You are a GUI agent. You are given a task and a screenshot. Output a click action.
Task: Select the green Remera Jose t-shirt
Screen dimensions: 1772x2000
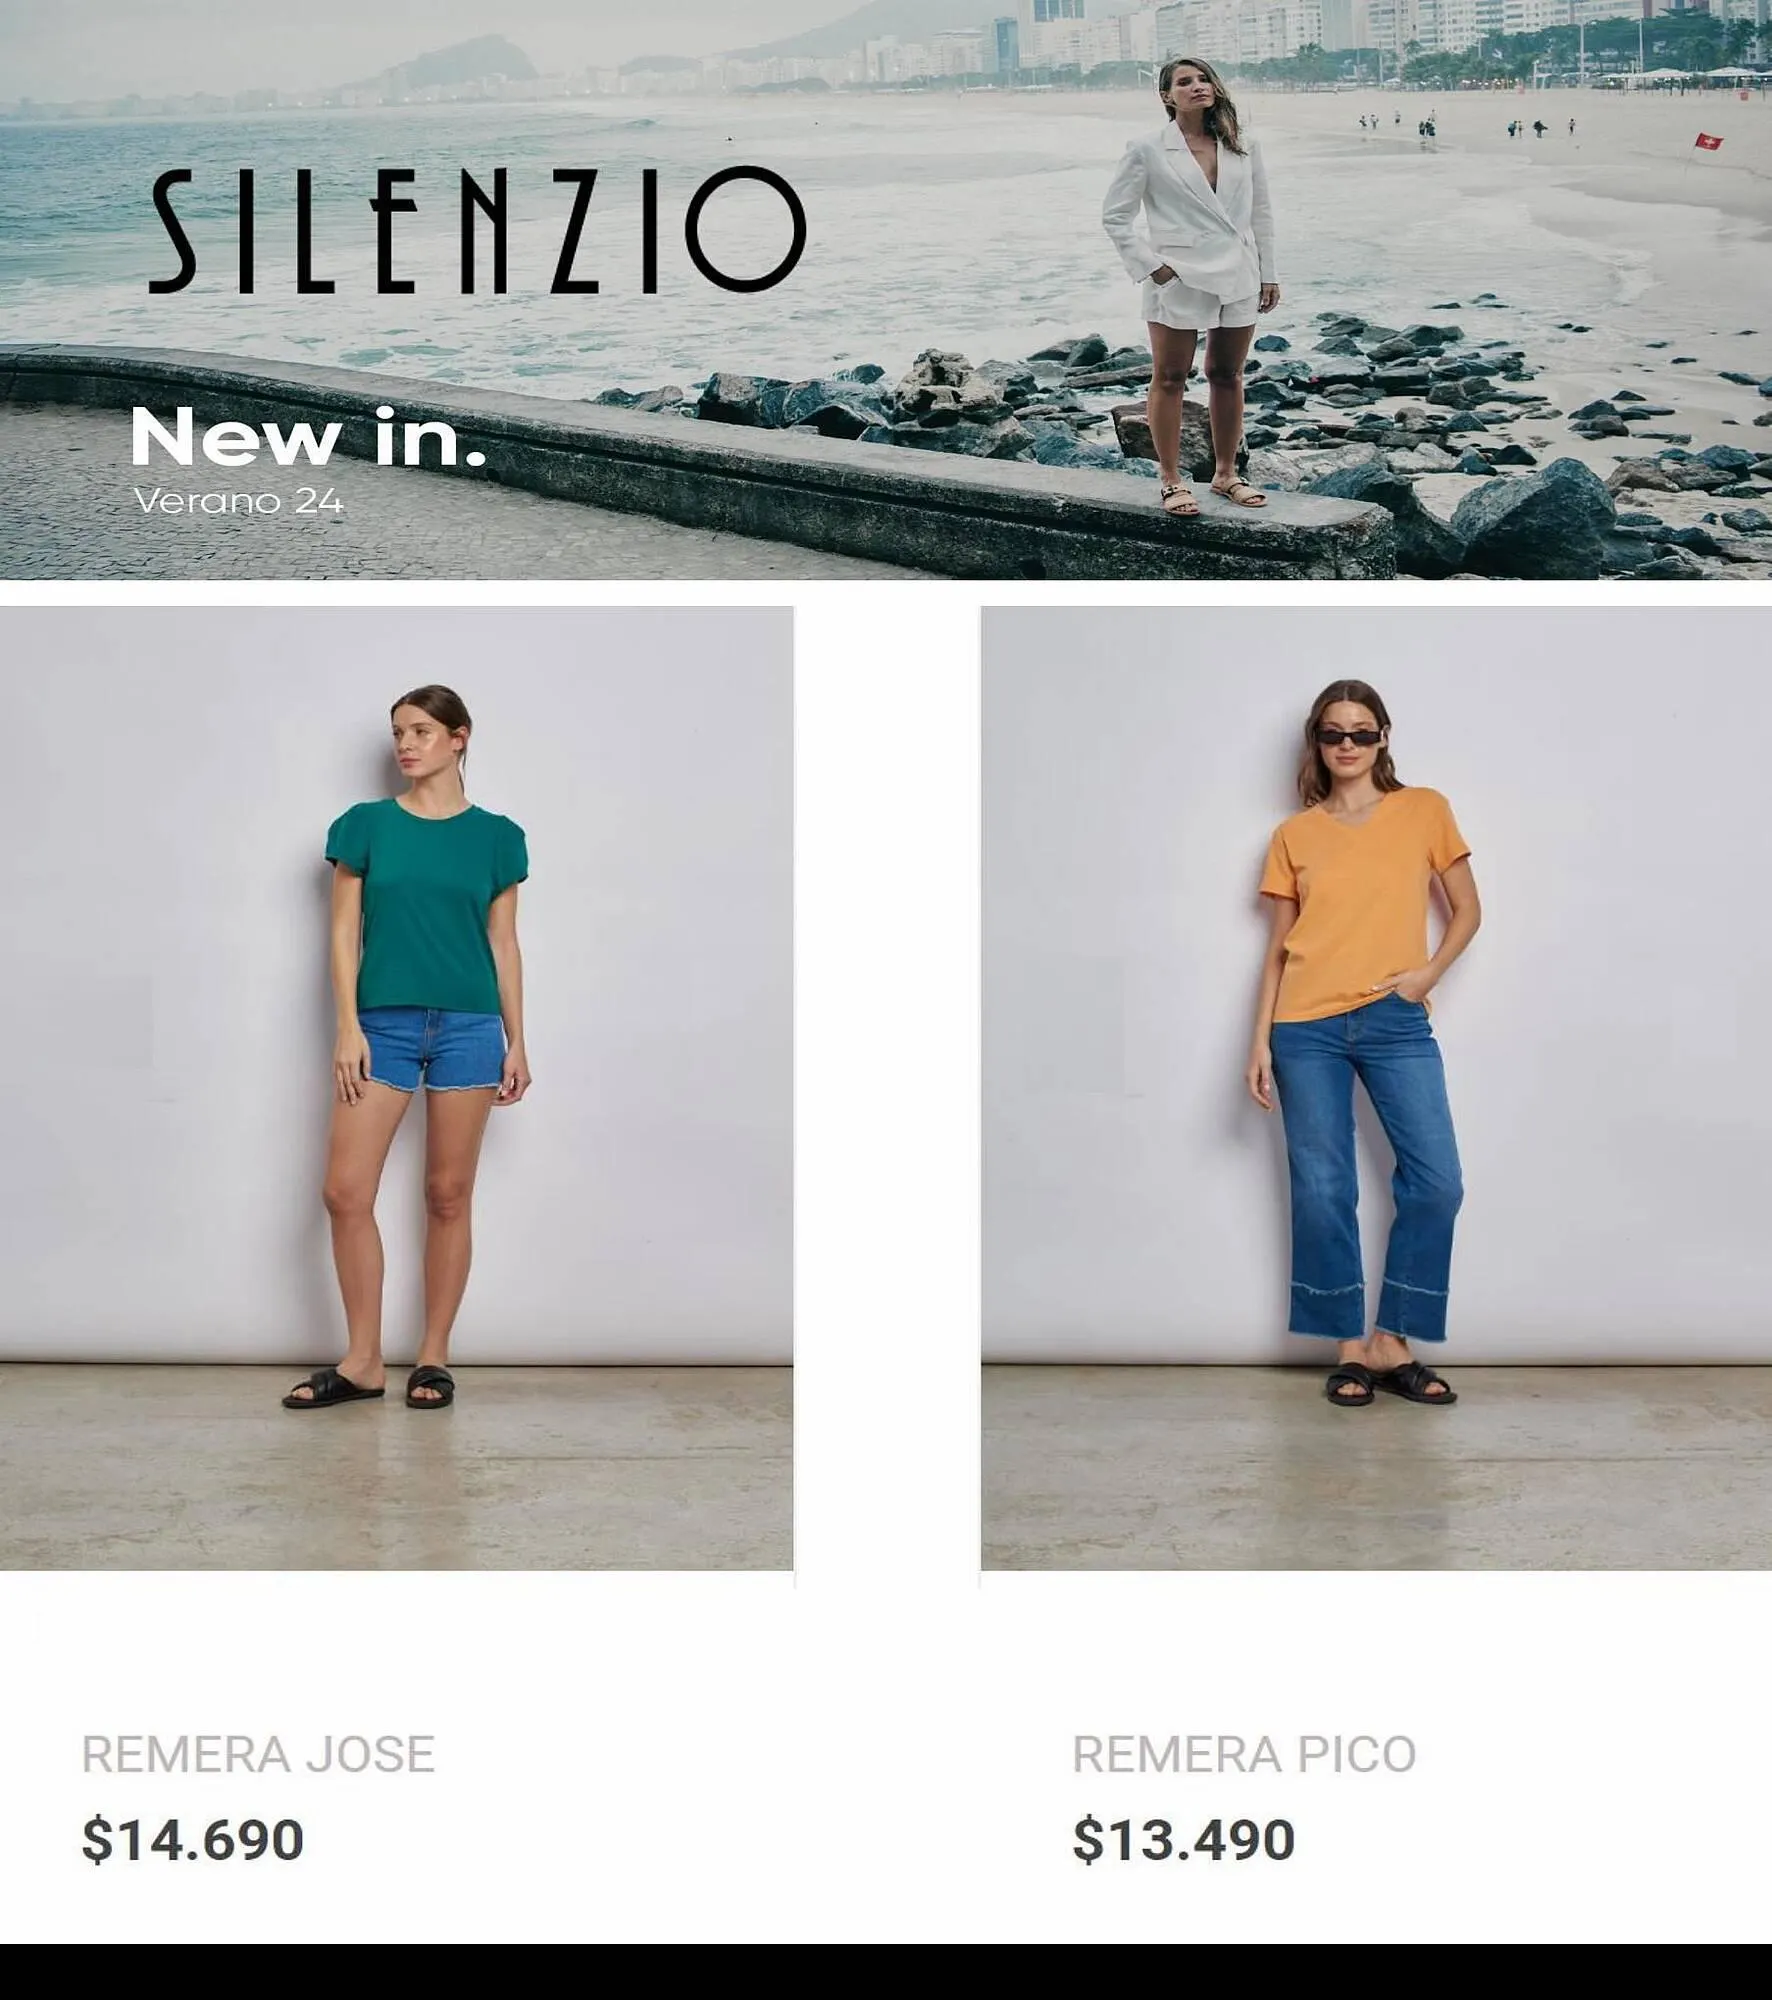point(427,905)
